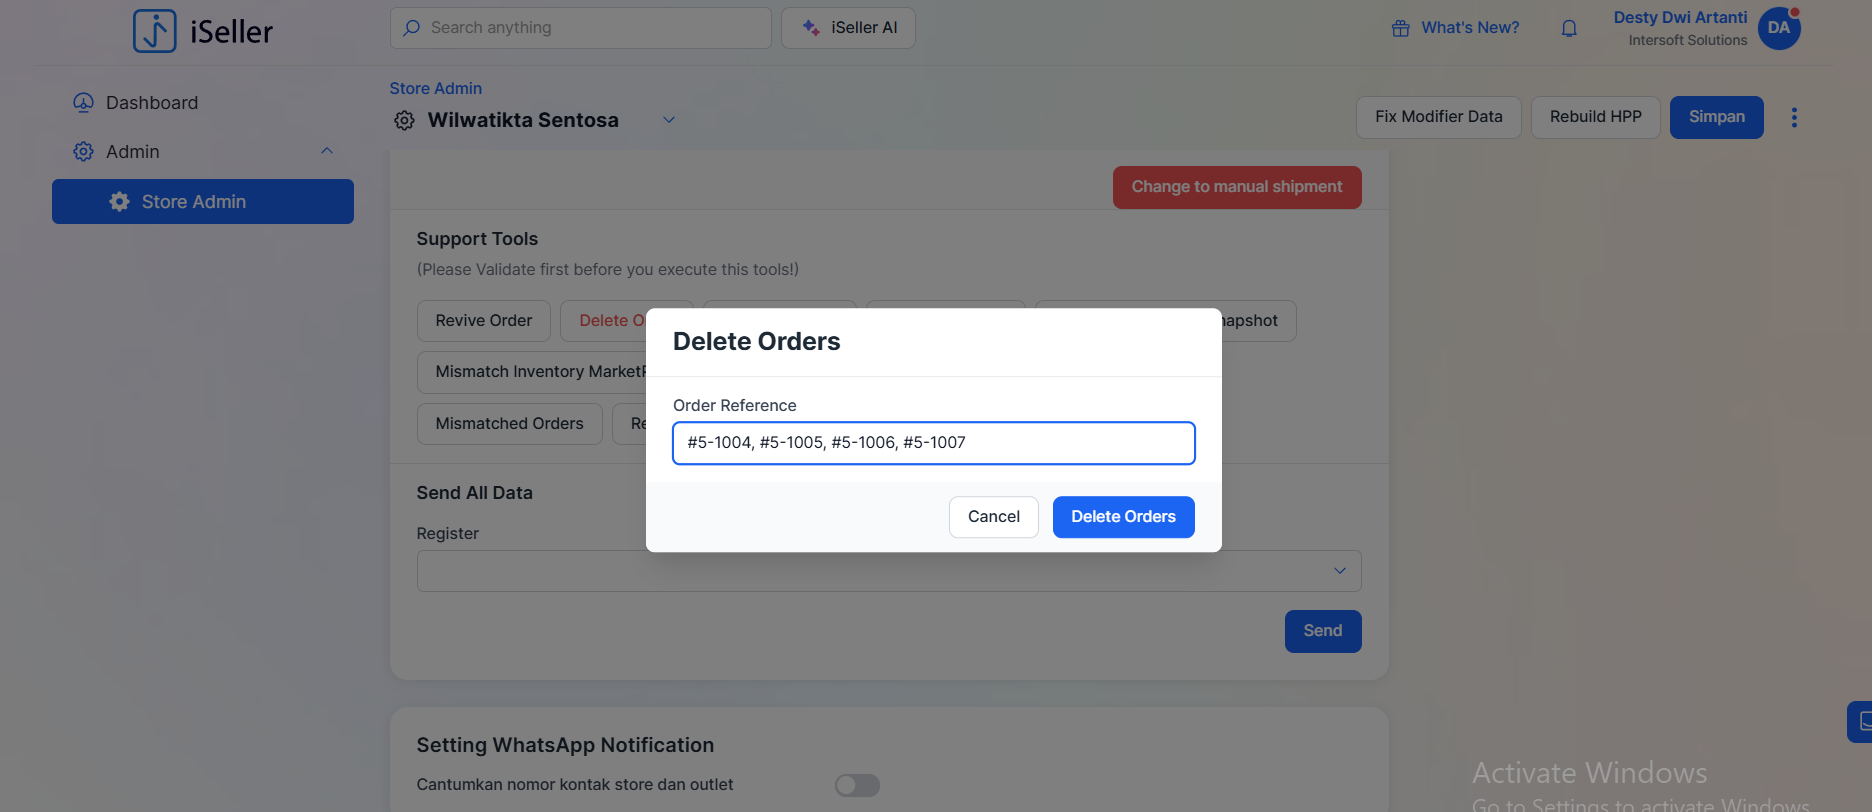This screenshot has height=812, width=1872.
Task: Click the What's New gift icon
Action: coord(1400,28)
